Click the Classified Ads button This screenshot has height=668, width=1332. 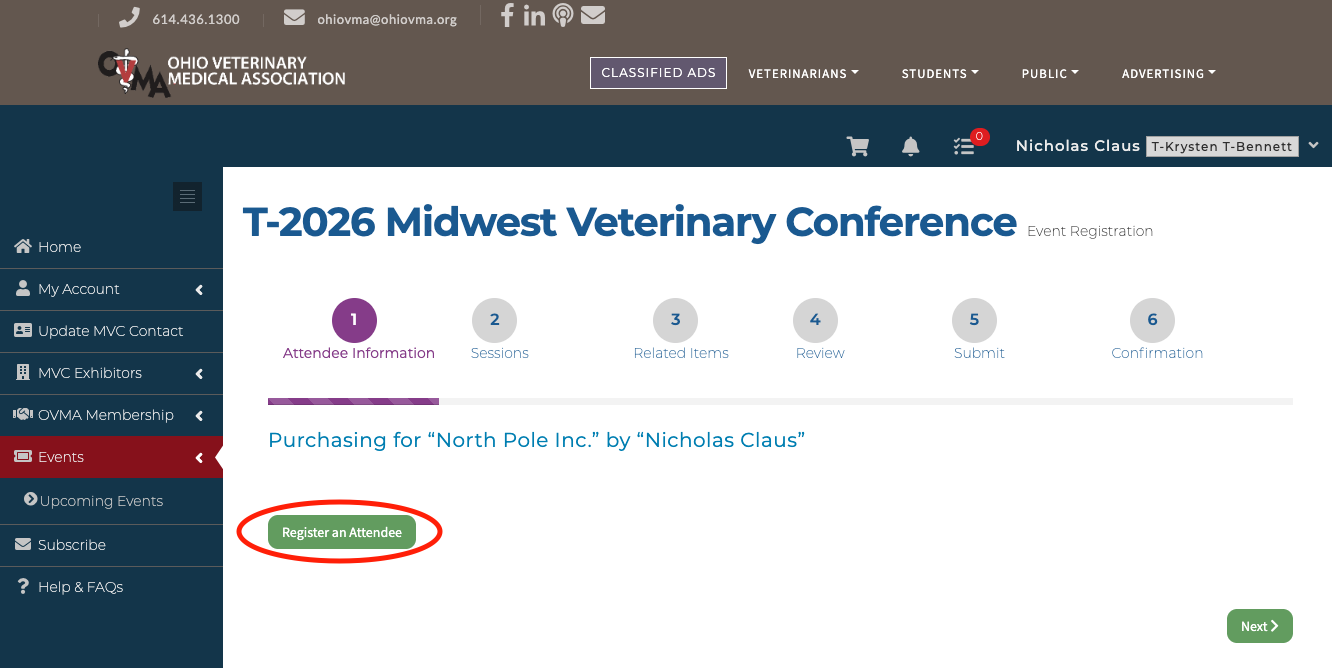(x=658, y=73)
